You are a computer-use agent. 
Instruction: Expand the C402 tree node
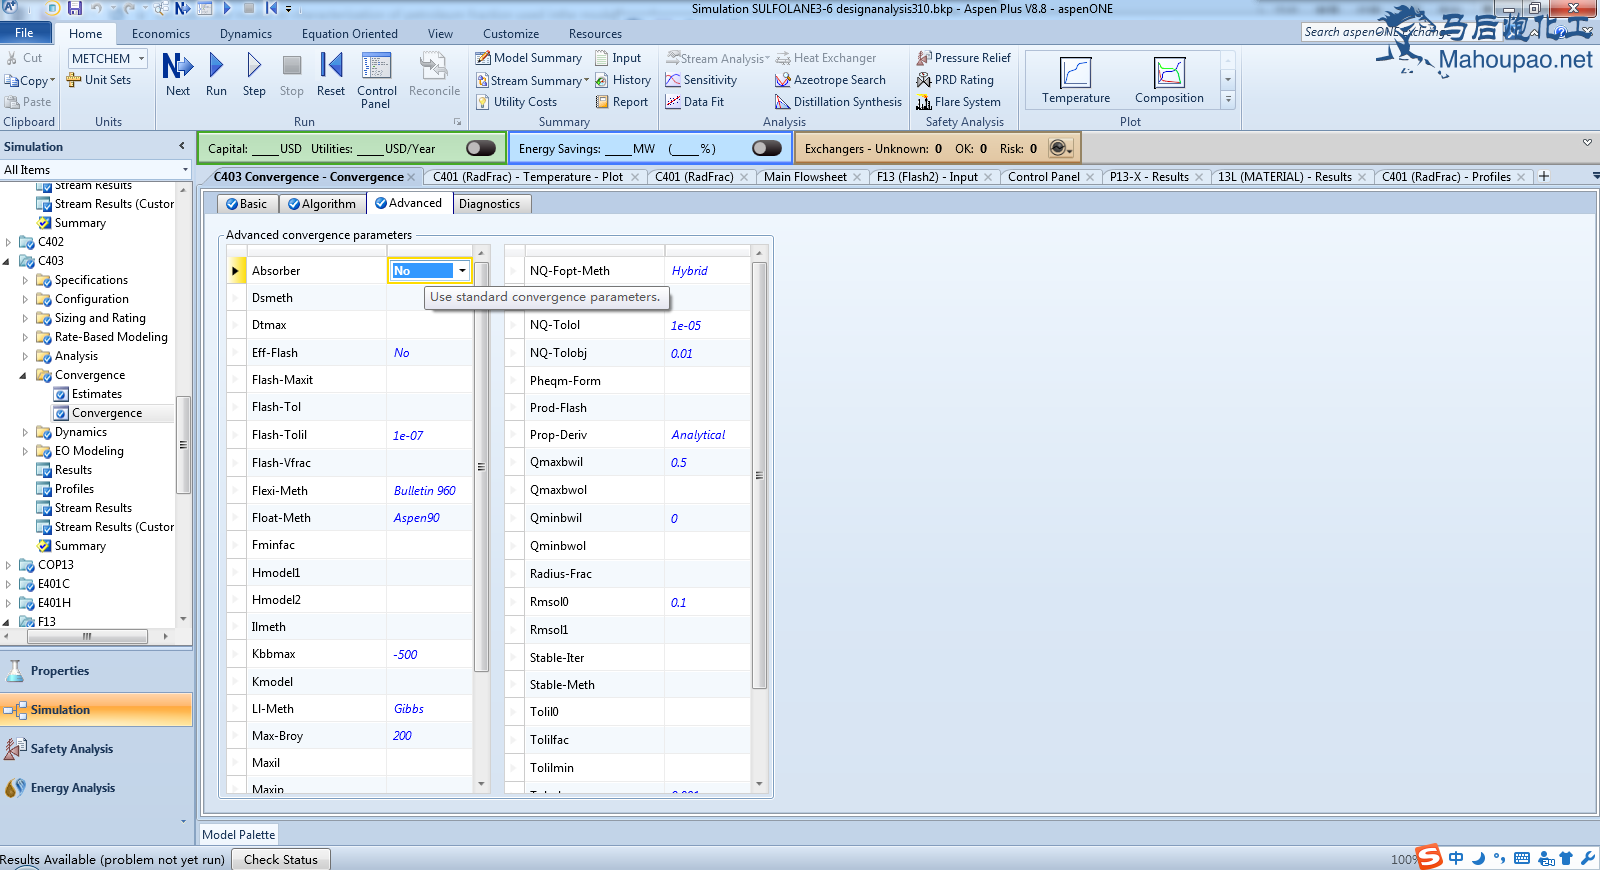pyautogui.click(x=8, y=242)
